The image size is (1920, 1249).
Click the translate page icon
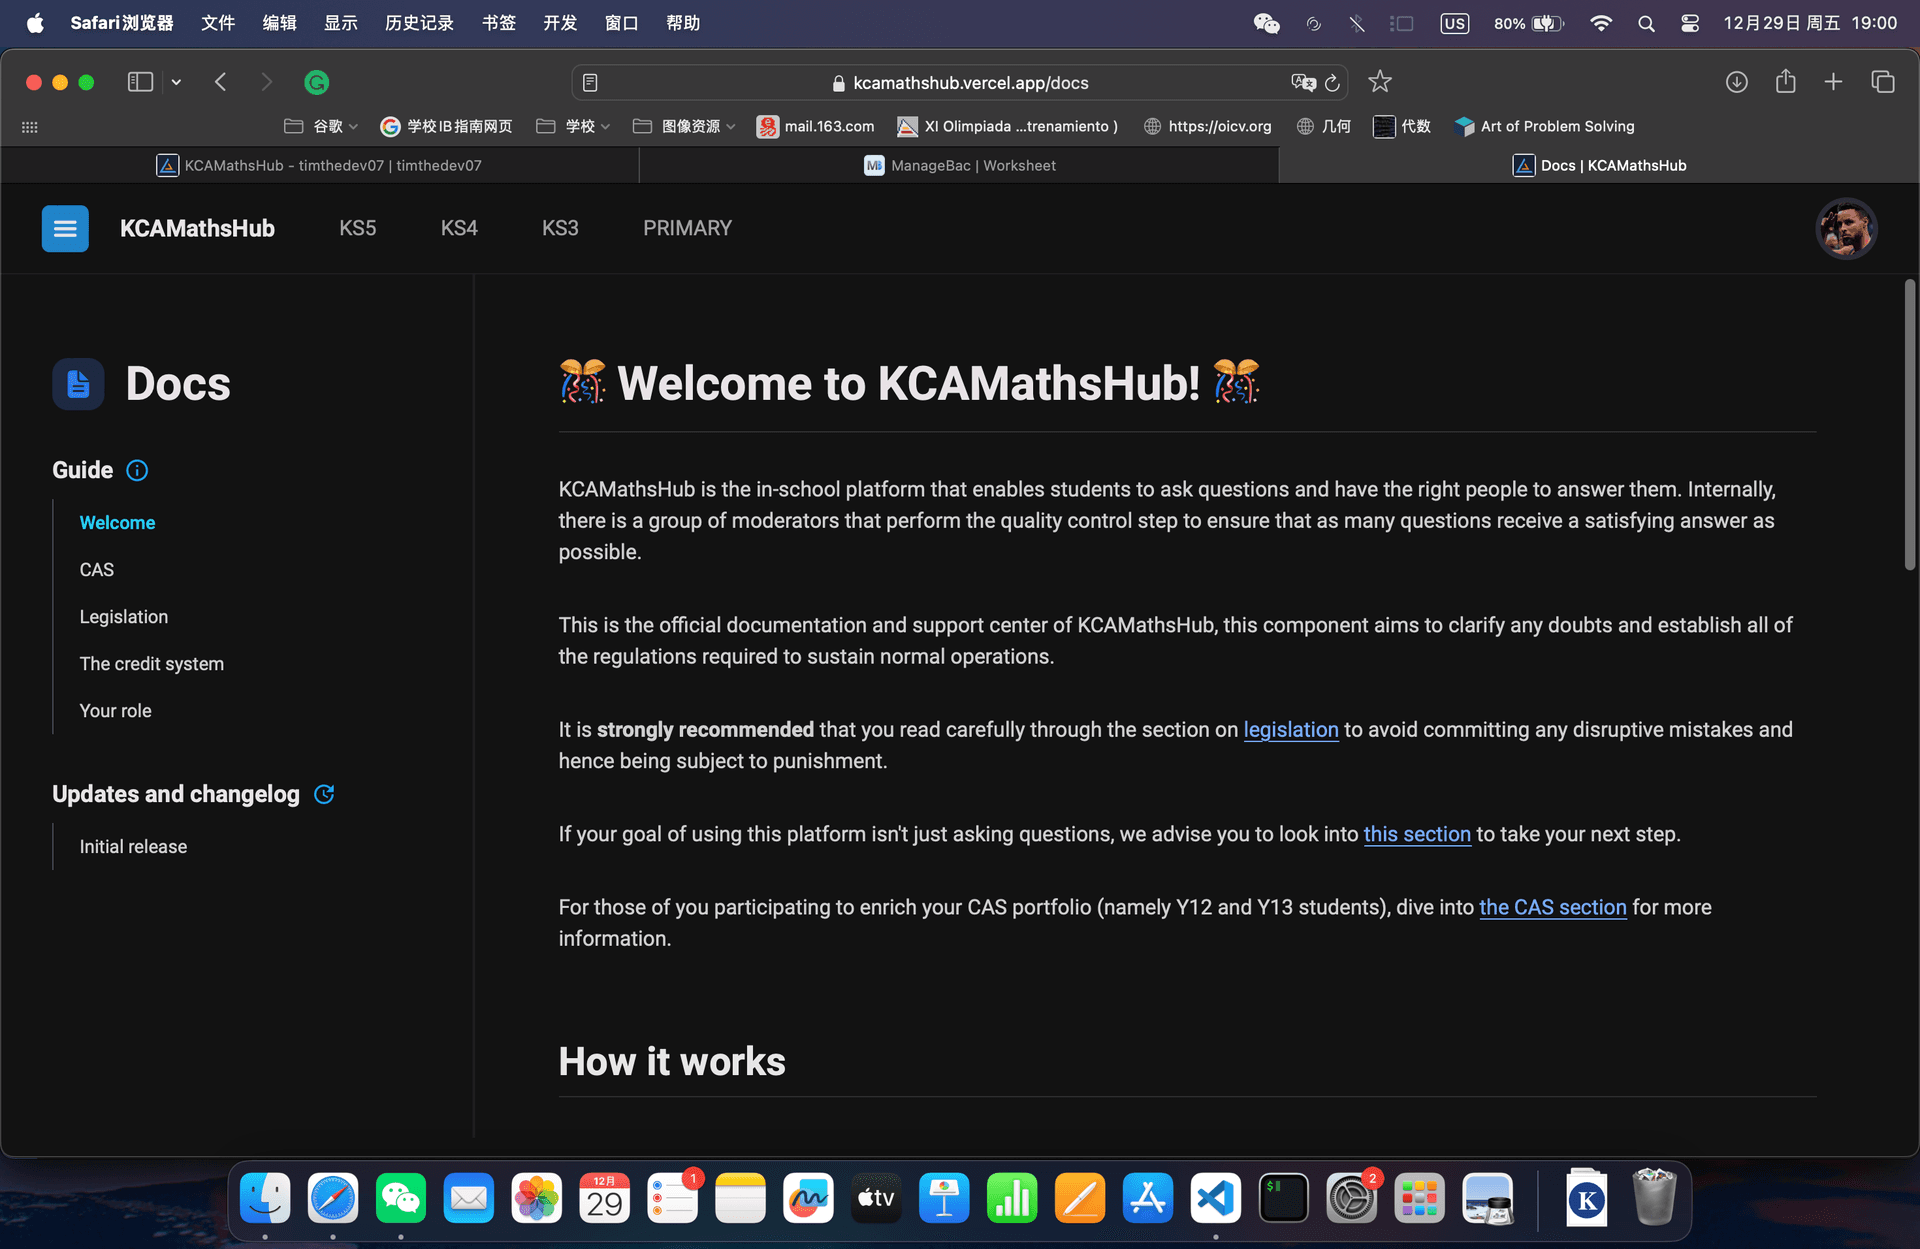[1302, 82]
